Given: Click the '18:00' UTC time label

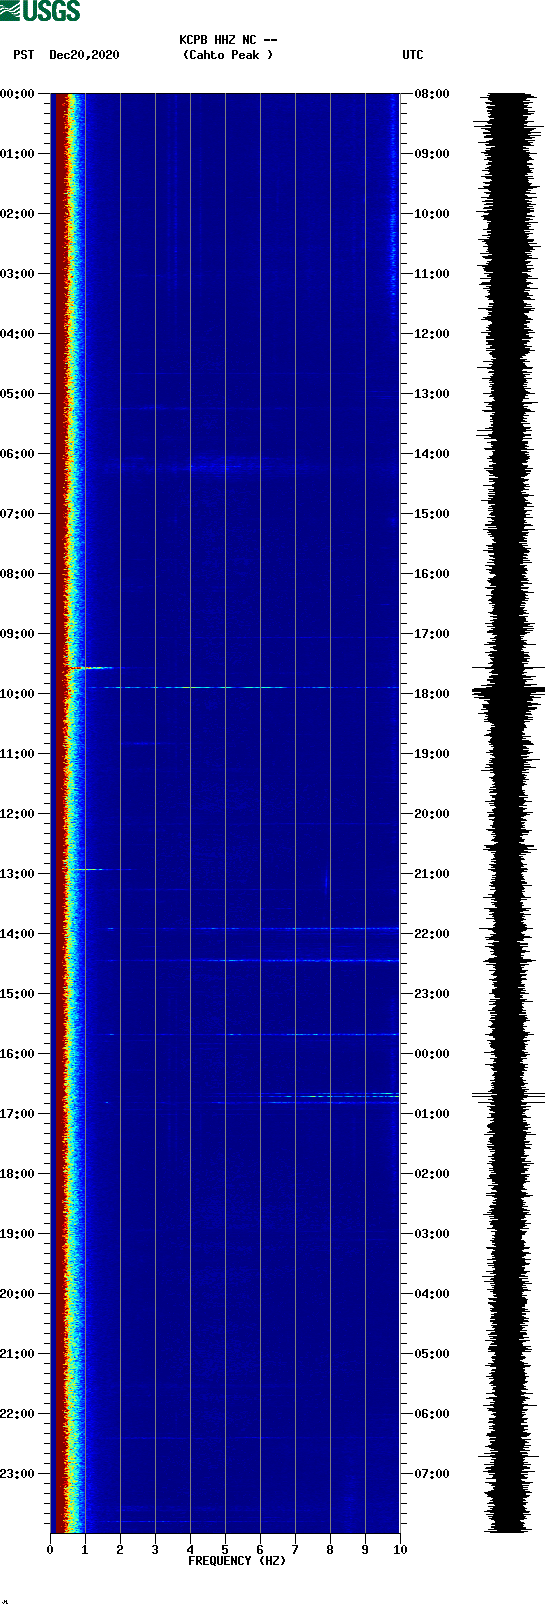Looking at the screenshot, I should [432, 694].
